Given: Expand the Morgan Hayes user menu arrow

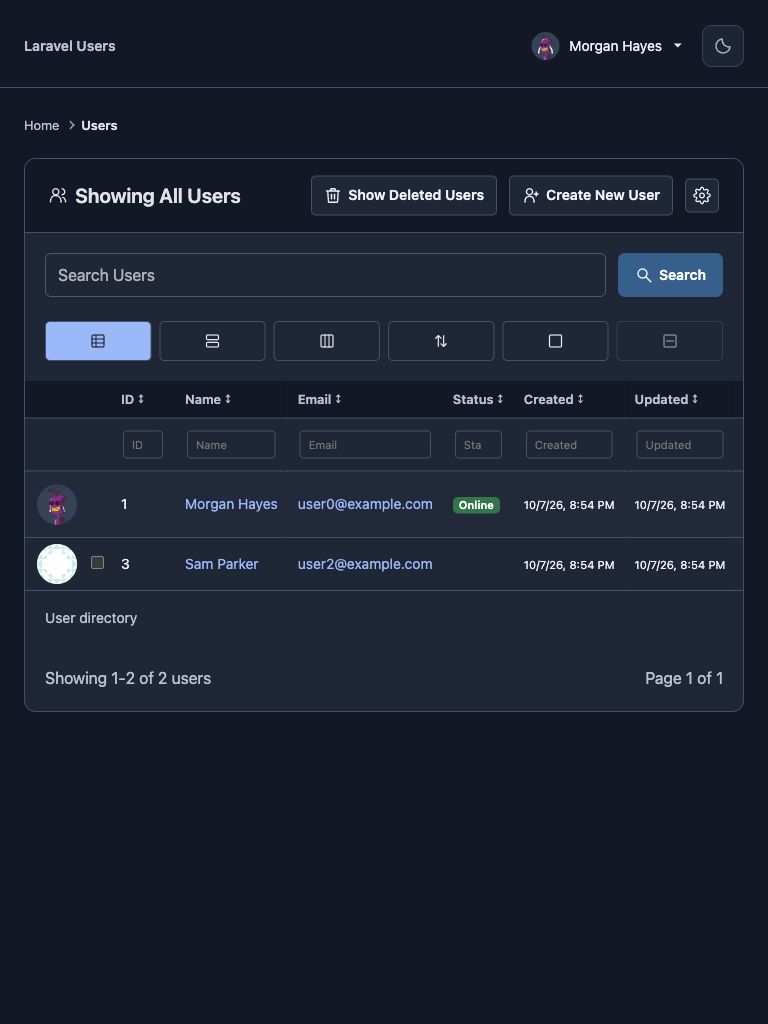Looking at the screenshot, I should [x=677, y=46].
